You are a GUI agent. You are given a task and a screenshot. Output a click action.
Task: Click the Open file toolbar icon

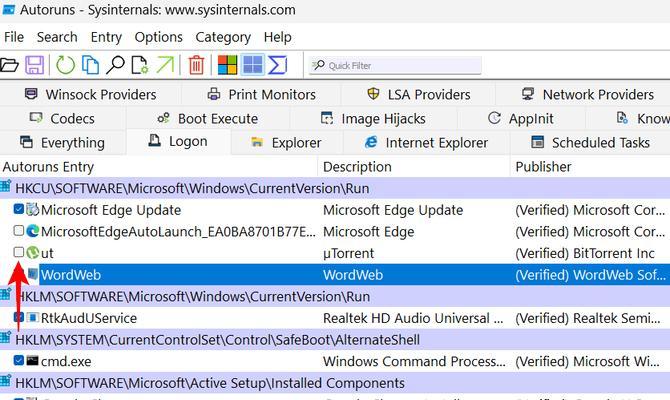pyautogui.click(x=9, y=65)
